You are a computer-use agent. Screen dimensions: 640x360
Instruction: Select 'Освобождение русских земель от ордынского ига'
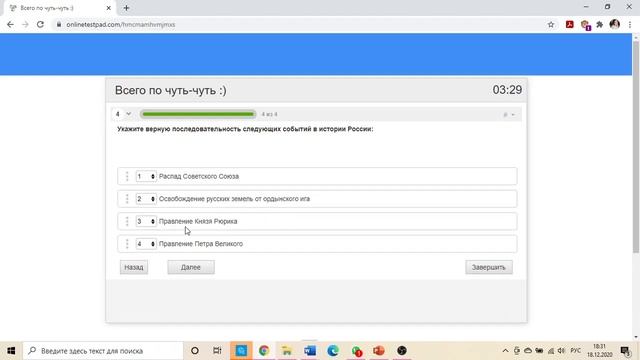234,199
